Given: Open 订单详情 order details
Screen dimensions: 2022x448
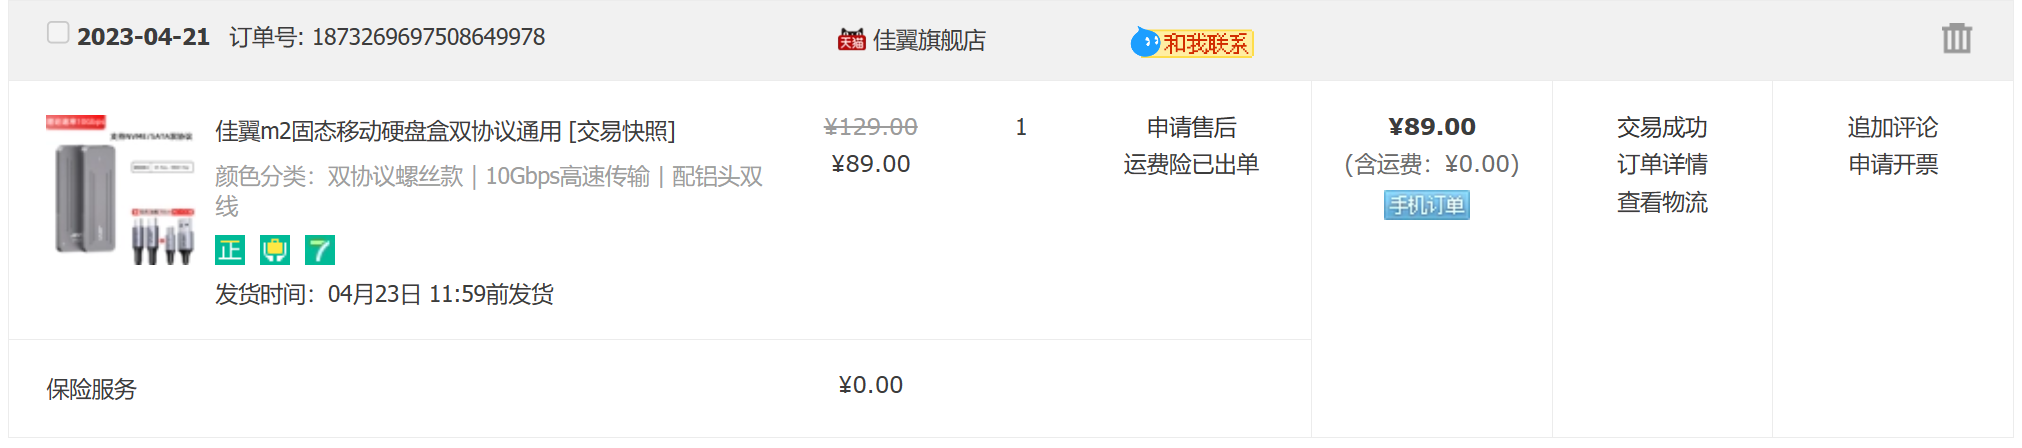Looking at the screenshot, I should [1662, 164].
